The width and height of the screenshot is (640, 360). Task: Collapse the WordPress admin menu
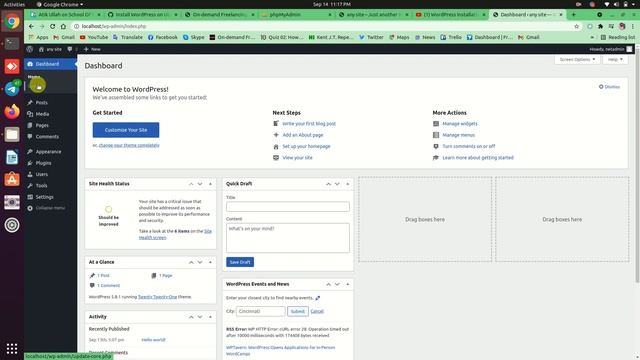[46, 208]
